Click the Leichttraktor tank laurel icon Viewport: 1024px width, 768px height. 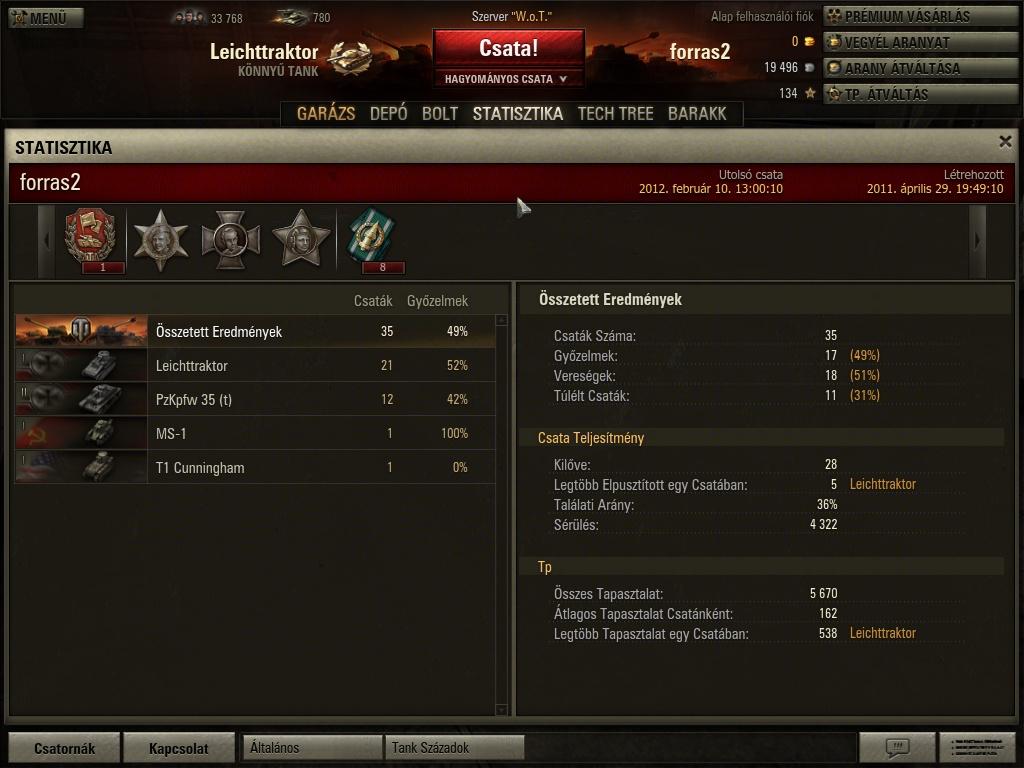[x=349, y=57]
